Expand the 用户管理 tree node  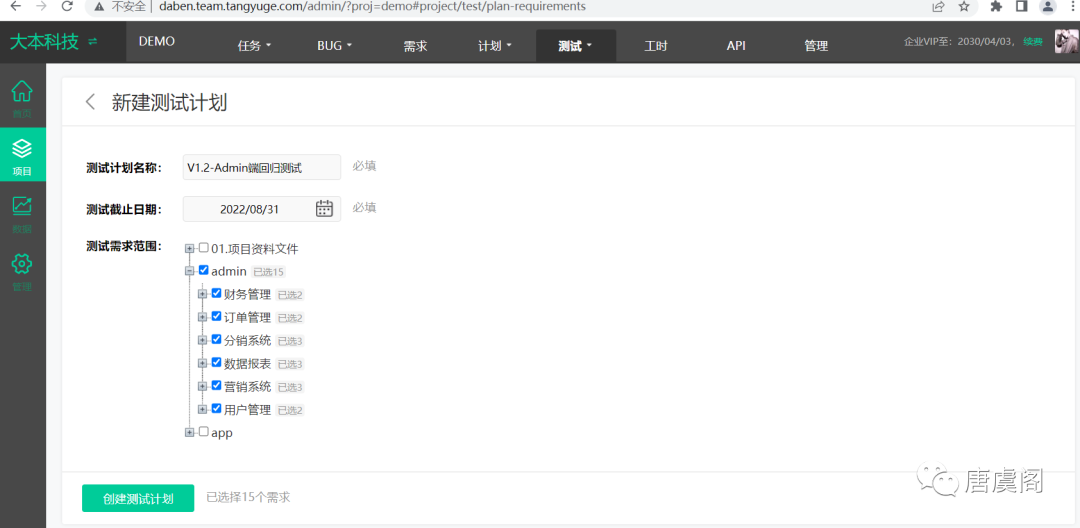[x=202, y=410]
